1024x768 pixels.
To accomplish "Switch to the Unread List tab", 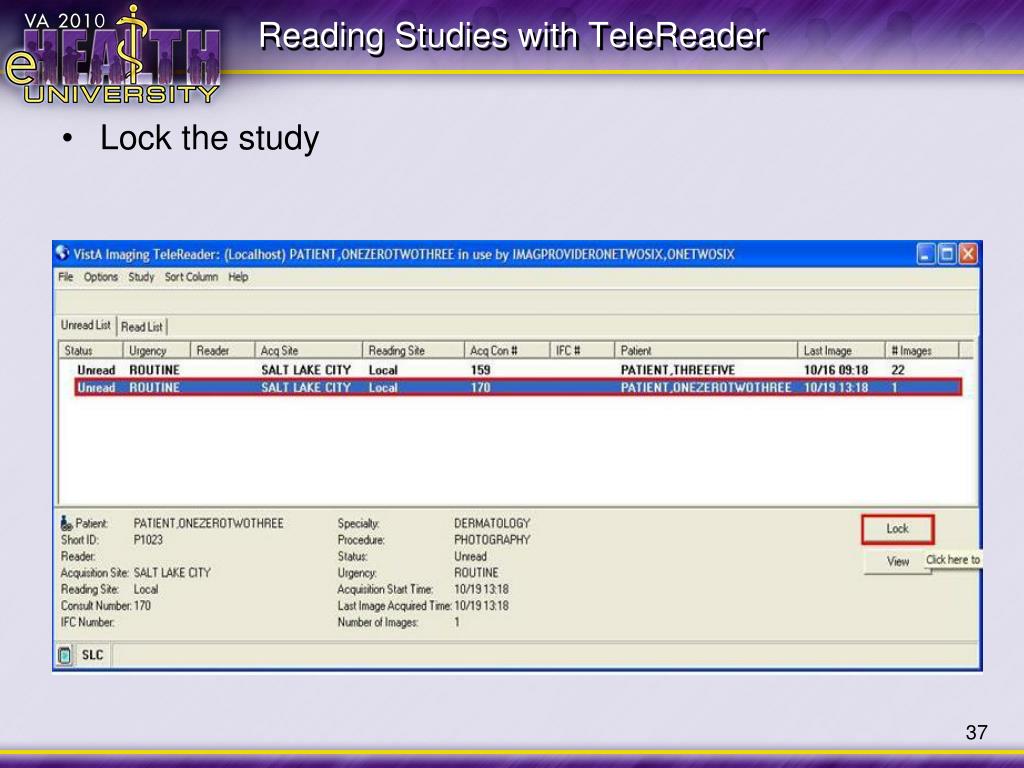I will (x=86, y=325).
